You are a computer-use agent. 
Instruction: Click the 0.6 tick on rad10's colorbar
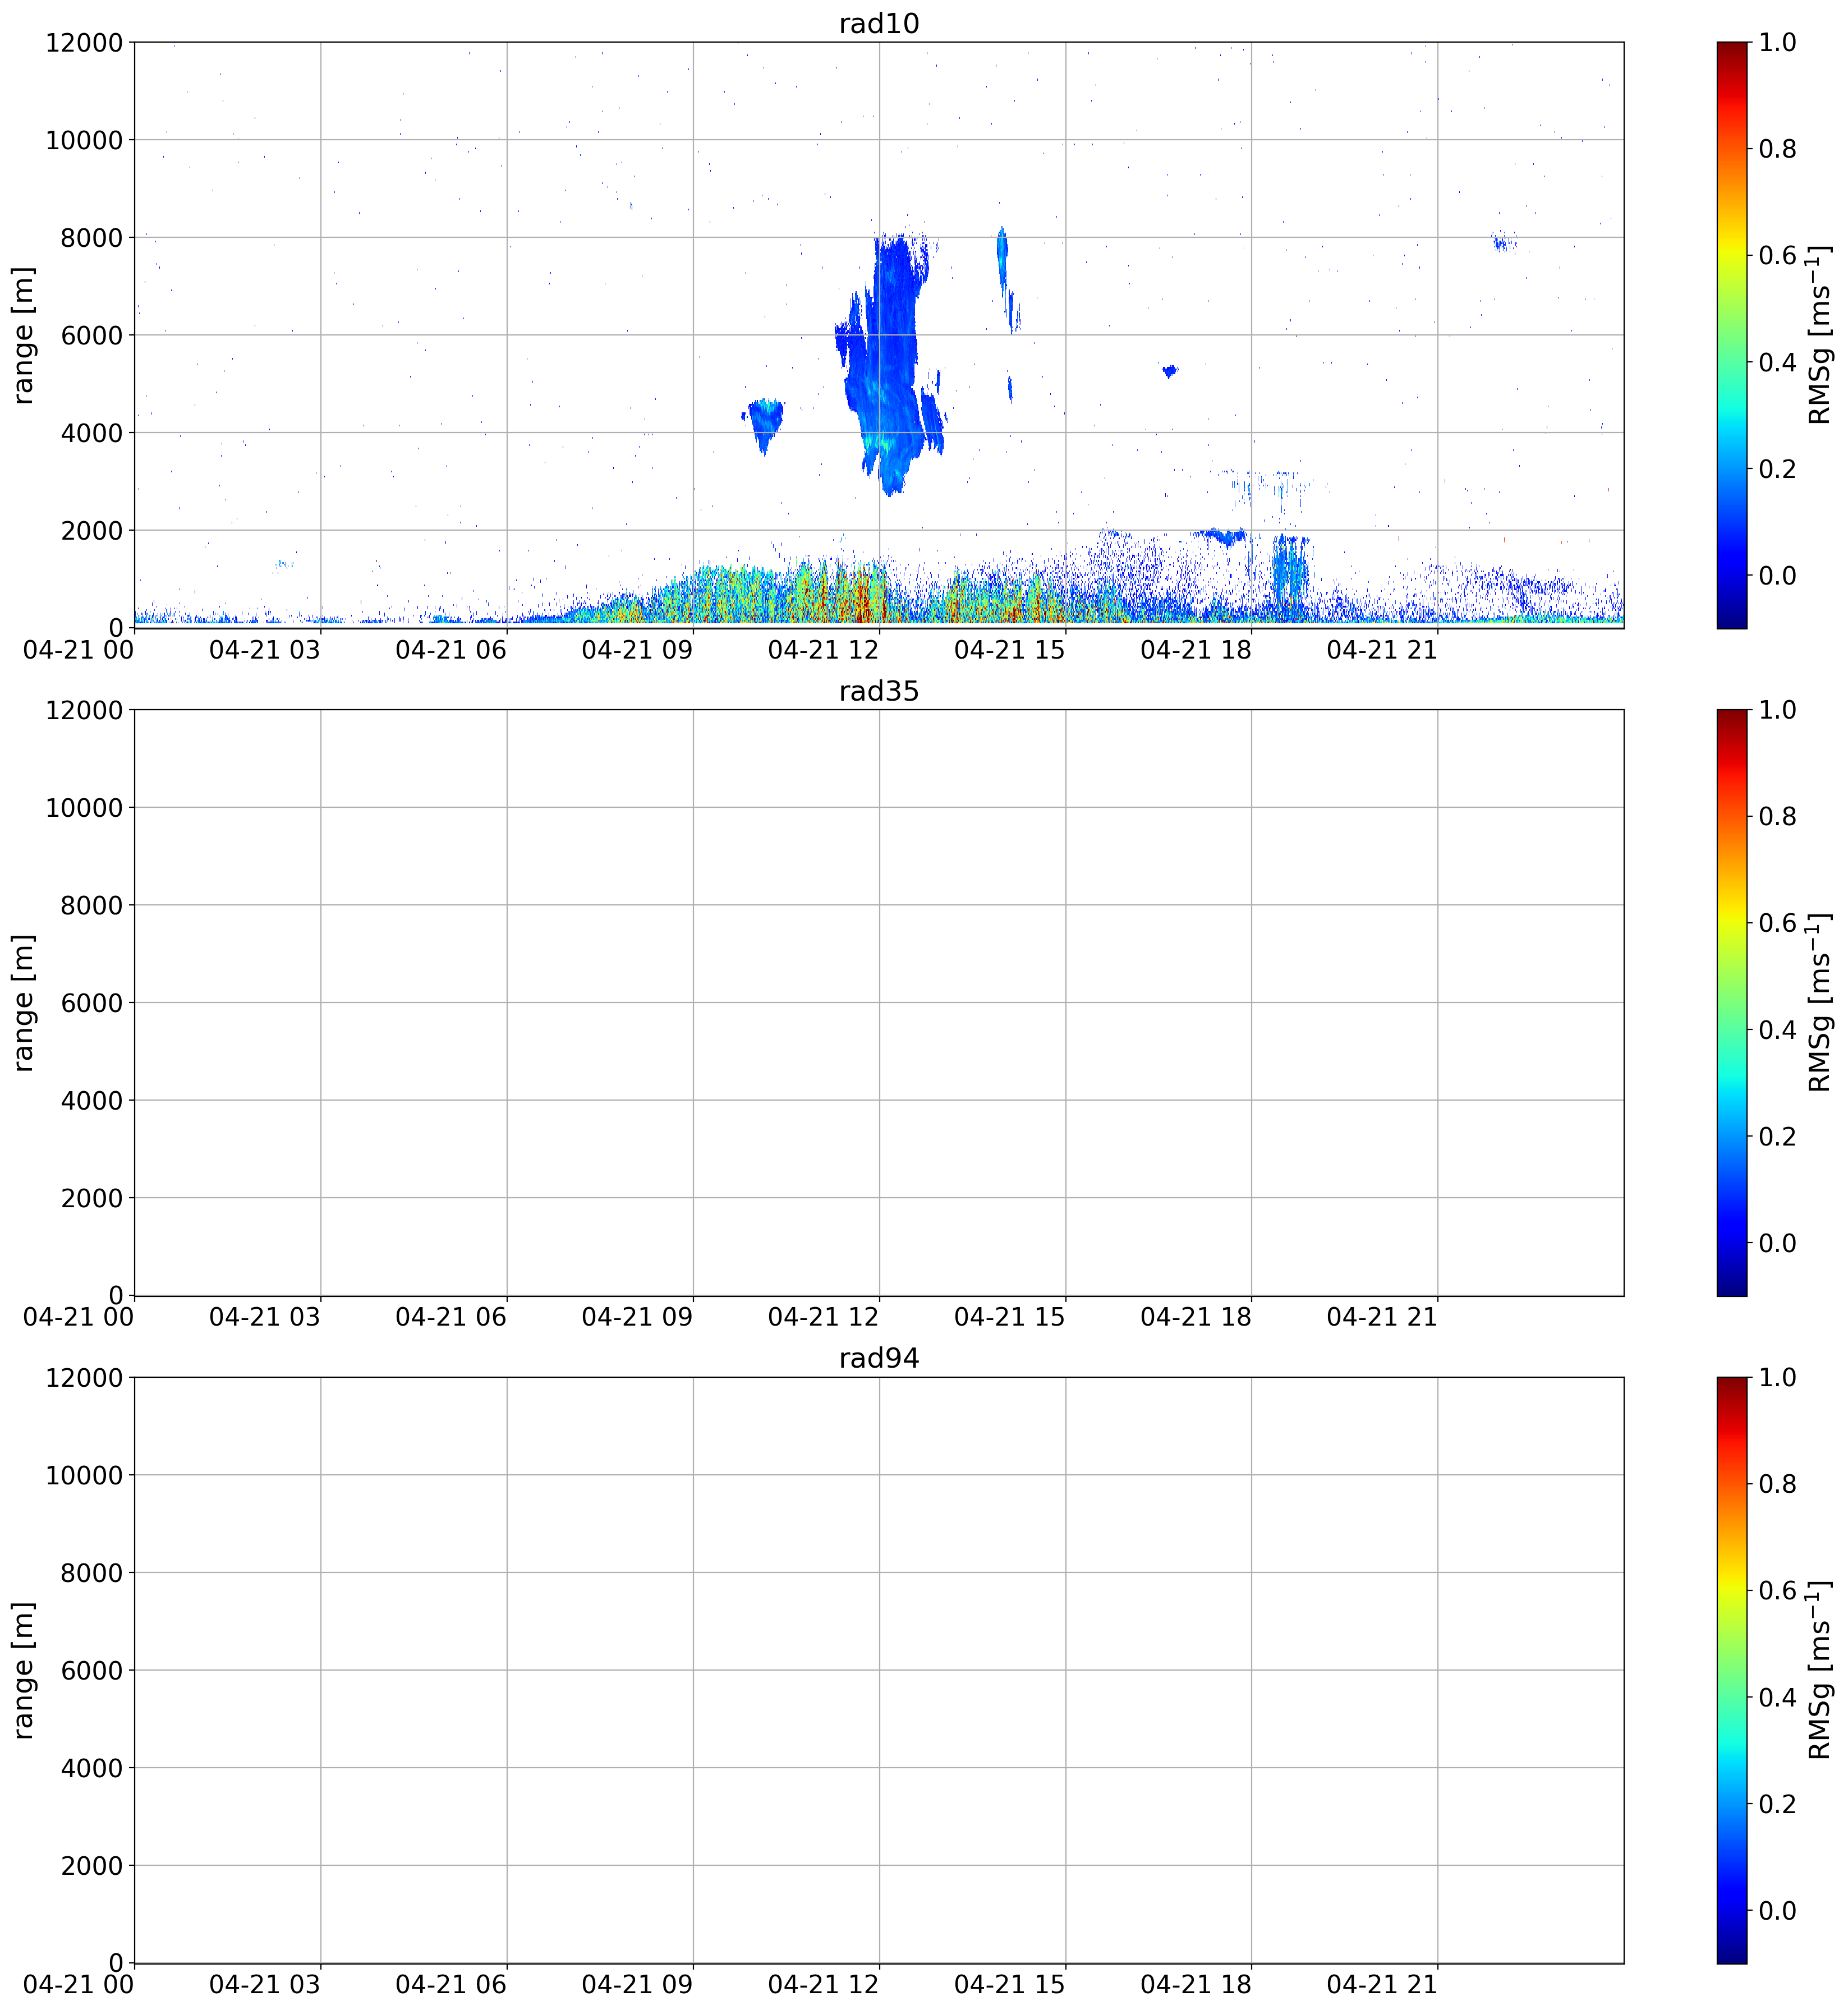pyautogui.click(x=1778, y=255)
